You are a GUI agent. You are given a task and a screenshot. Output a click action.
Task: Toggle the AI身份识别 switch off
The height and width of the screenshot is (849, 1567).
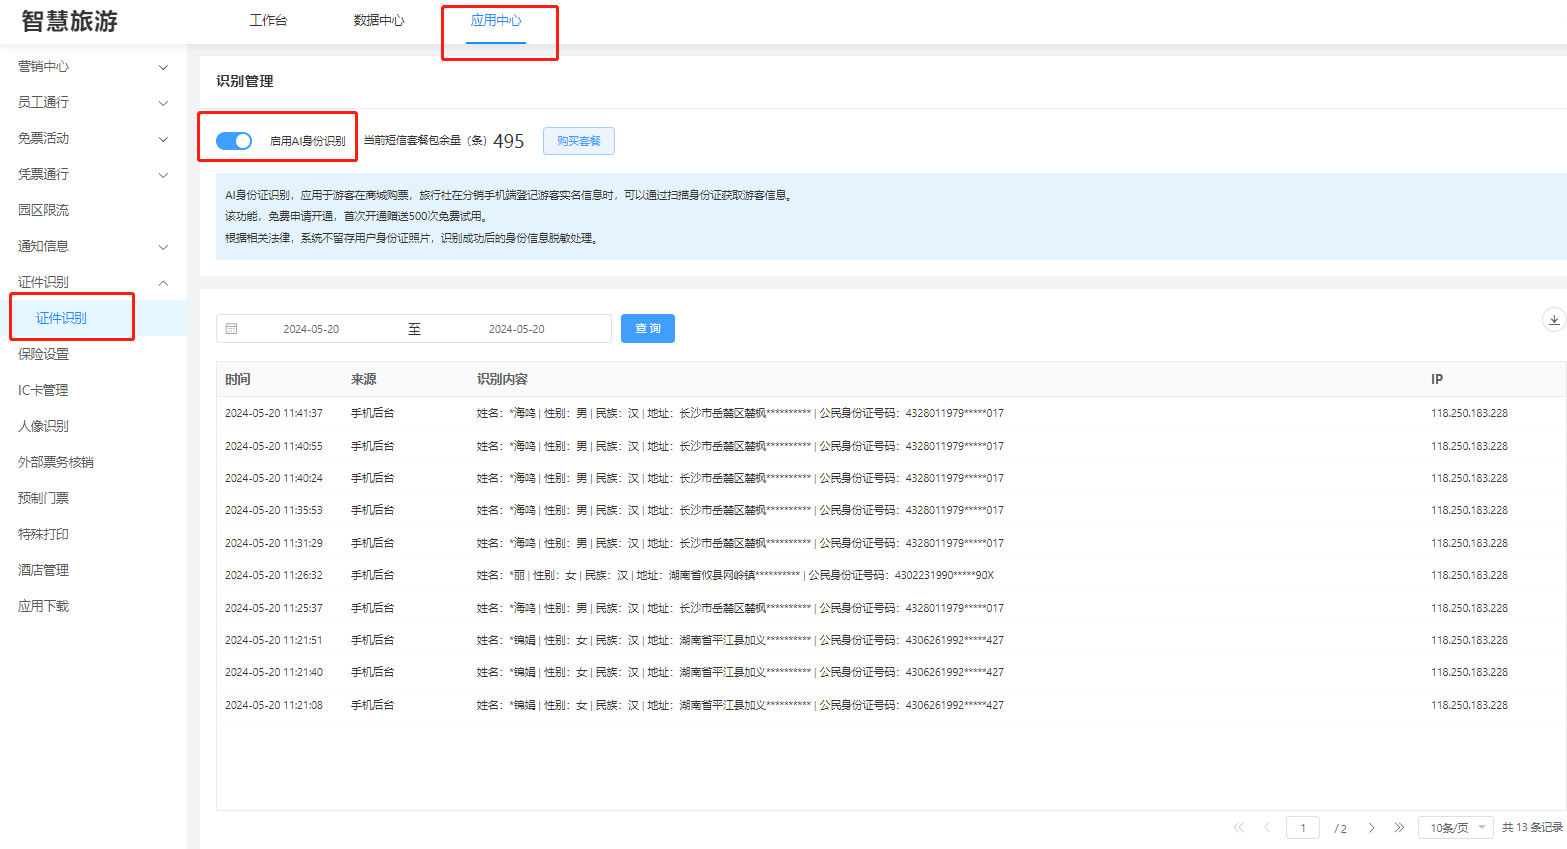coord(234,141)
